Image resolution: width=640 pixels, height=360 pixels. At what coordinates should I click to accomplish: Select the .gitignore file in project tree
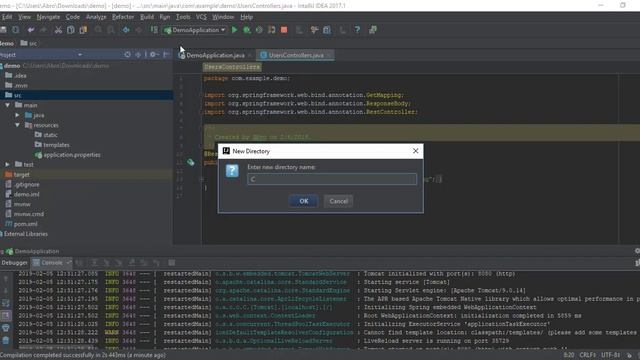(x=27, y=184)
